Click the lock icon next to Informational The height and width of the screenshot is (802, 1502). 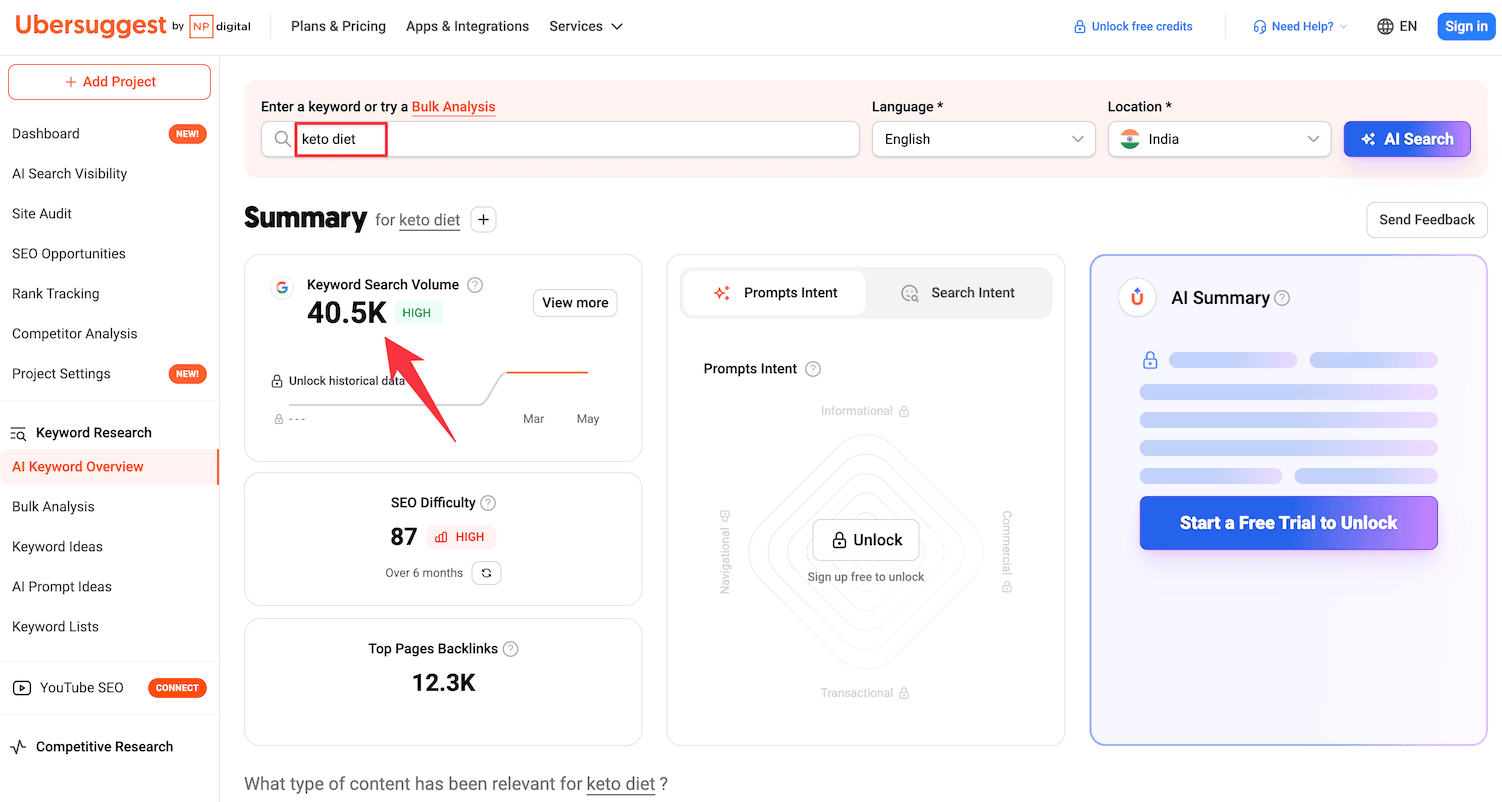904,411
